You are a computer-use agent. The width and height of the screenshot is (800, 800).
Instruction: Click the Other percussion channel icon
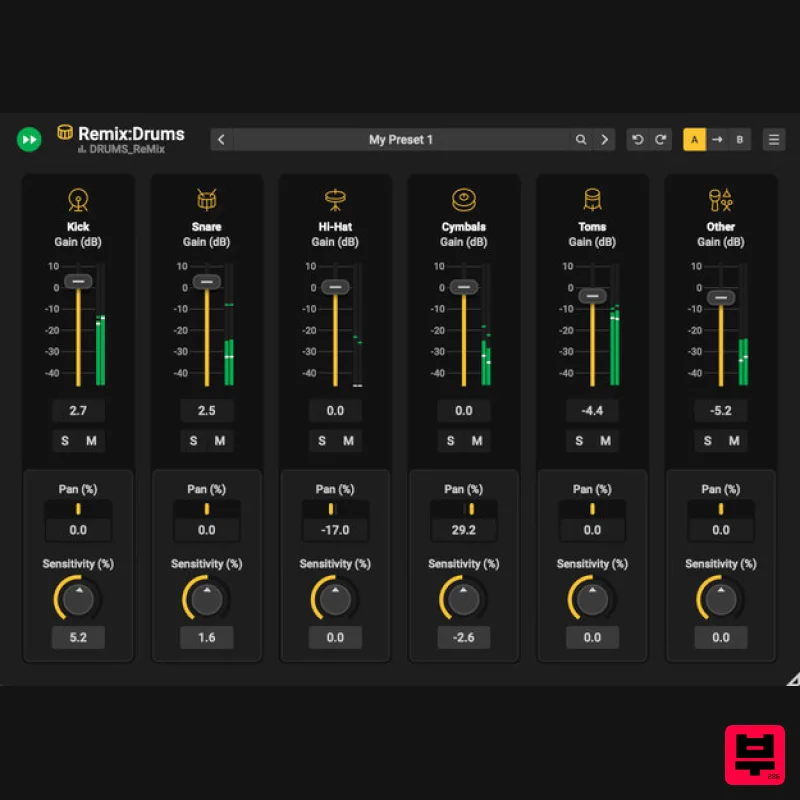coord(720,199)
